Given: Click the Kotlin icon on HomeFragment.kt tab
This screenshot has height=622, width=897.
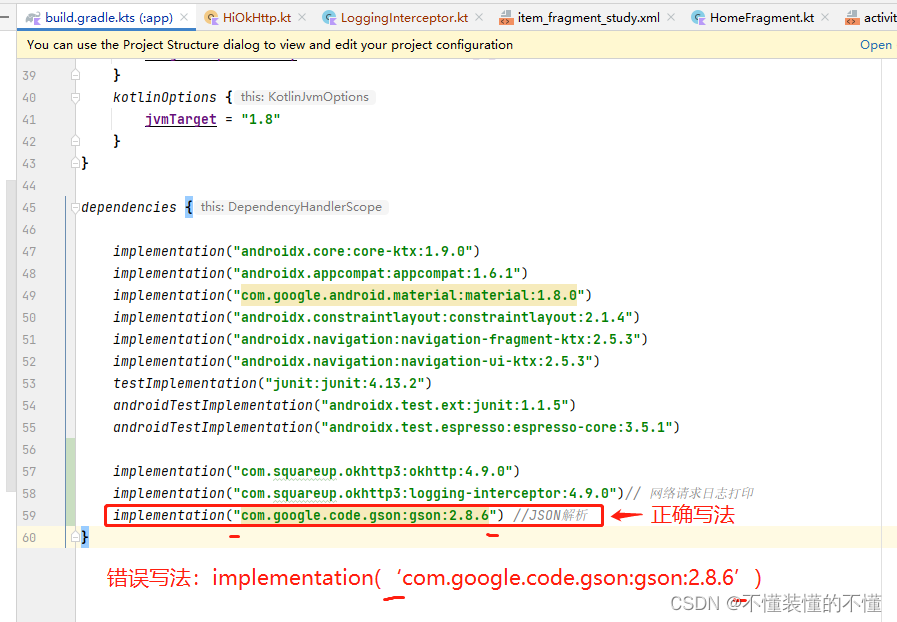Looking at the screenshot, I should point(698,18).
